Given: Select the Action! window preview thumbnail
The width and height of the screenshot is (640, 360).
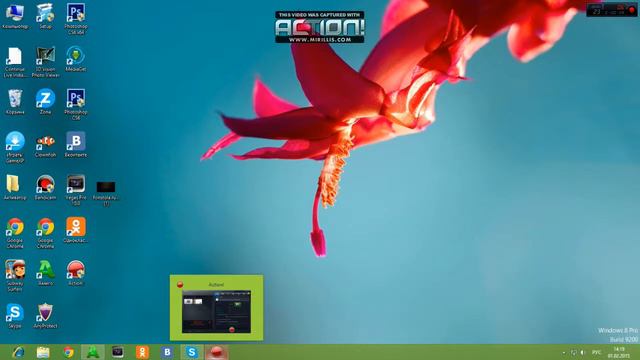Looking at the screenshot, I should (x=216, y=308).
